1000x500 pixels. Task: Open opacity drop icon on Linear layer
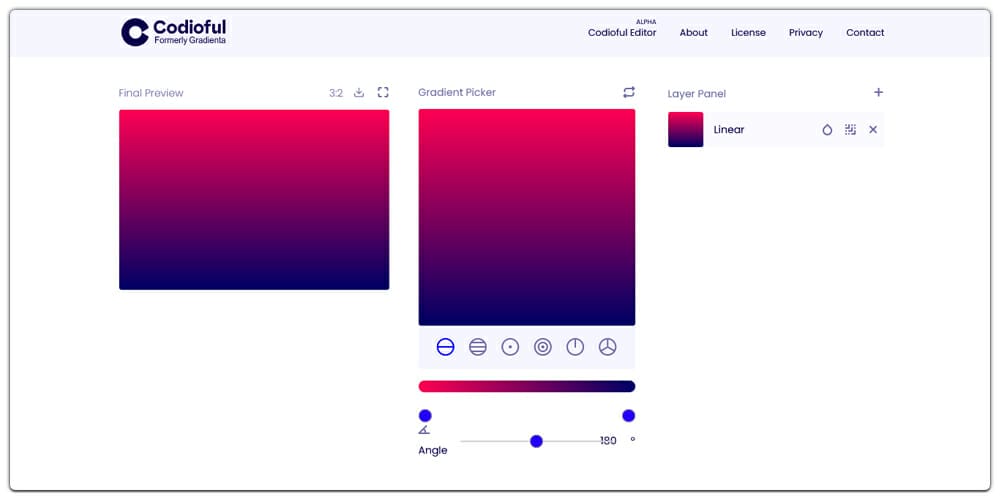pyautogui.click(x=827, y=130)
